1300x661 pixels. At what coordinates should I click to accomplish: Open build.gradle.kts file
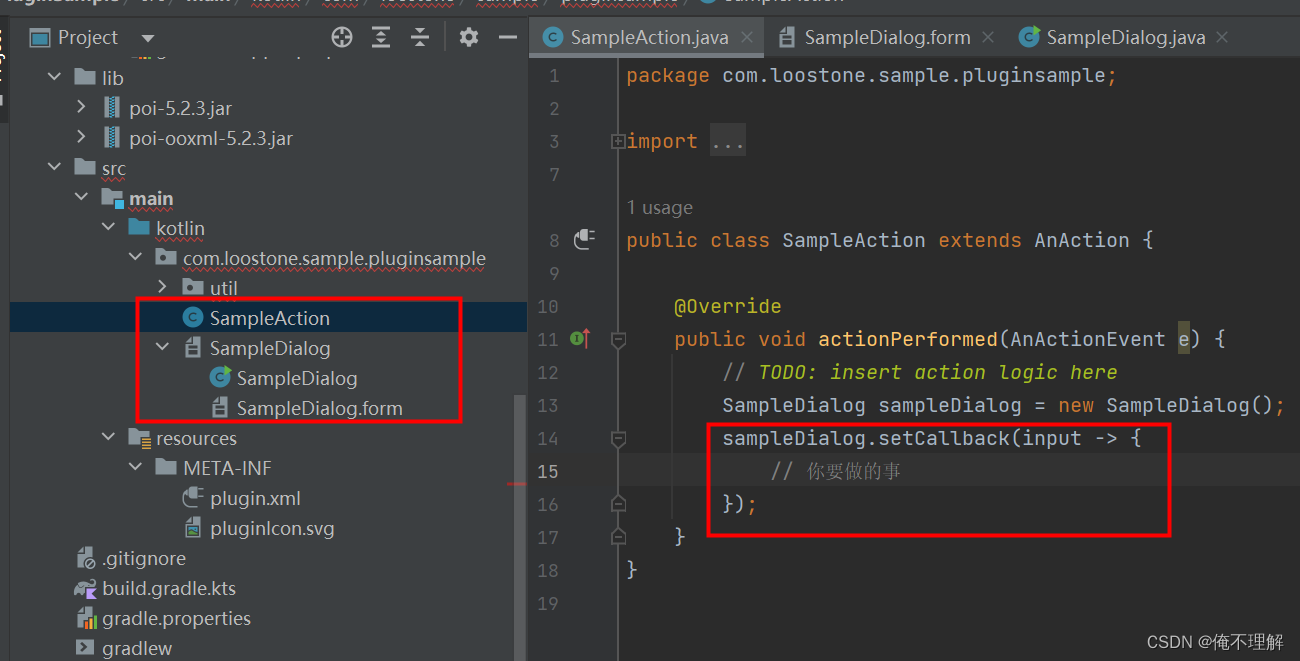click(x=169, y=588)
